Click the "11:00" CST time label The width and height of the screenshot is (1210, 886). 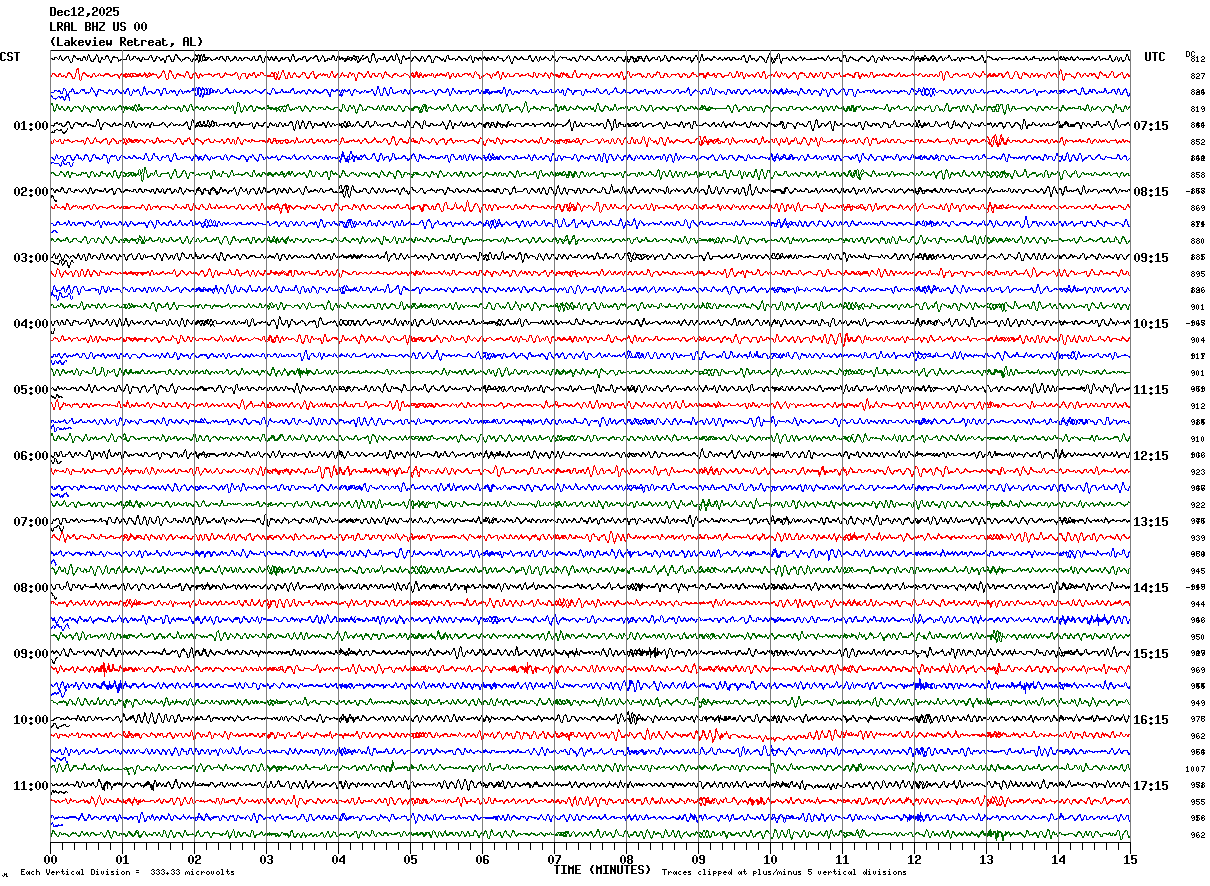point(31,786)
